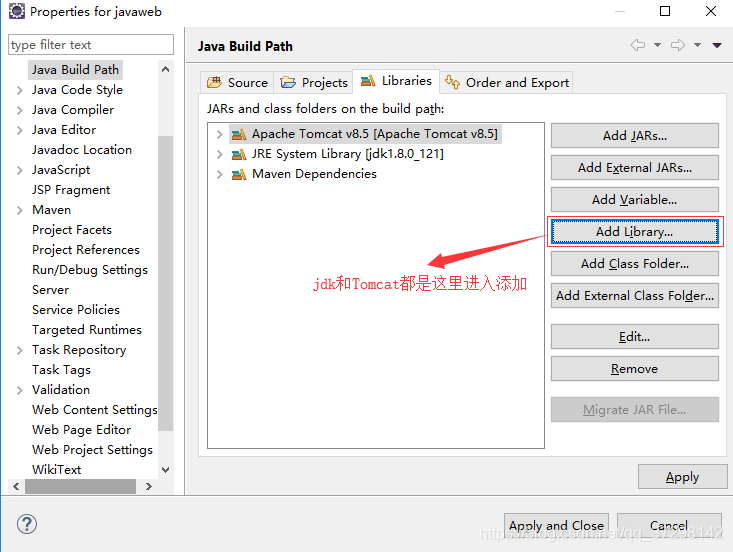733x552 pixels.
Task: Expand the Java Compiler node
Action: (20, 110)
